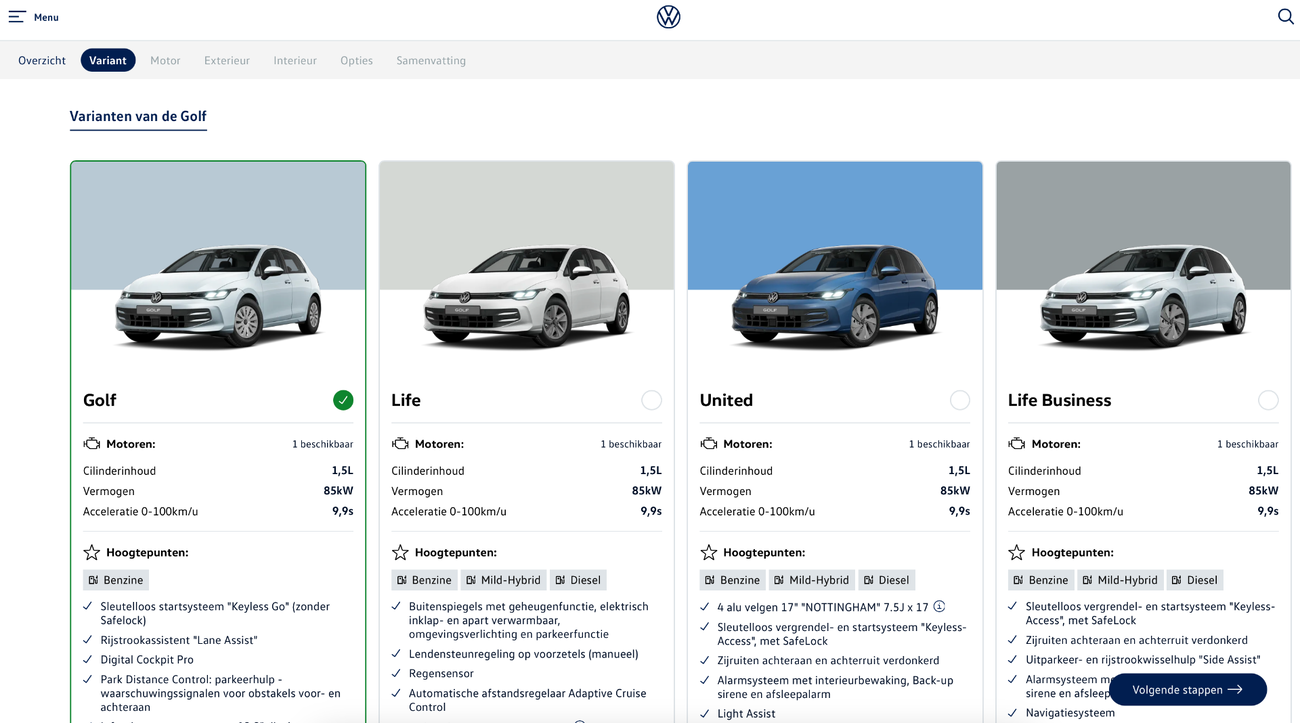Click the engine icon in the United card
Image resolution: width=1300 pixels, height=723 pixels.
point(709,444)
